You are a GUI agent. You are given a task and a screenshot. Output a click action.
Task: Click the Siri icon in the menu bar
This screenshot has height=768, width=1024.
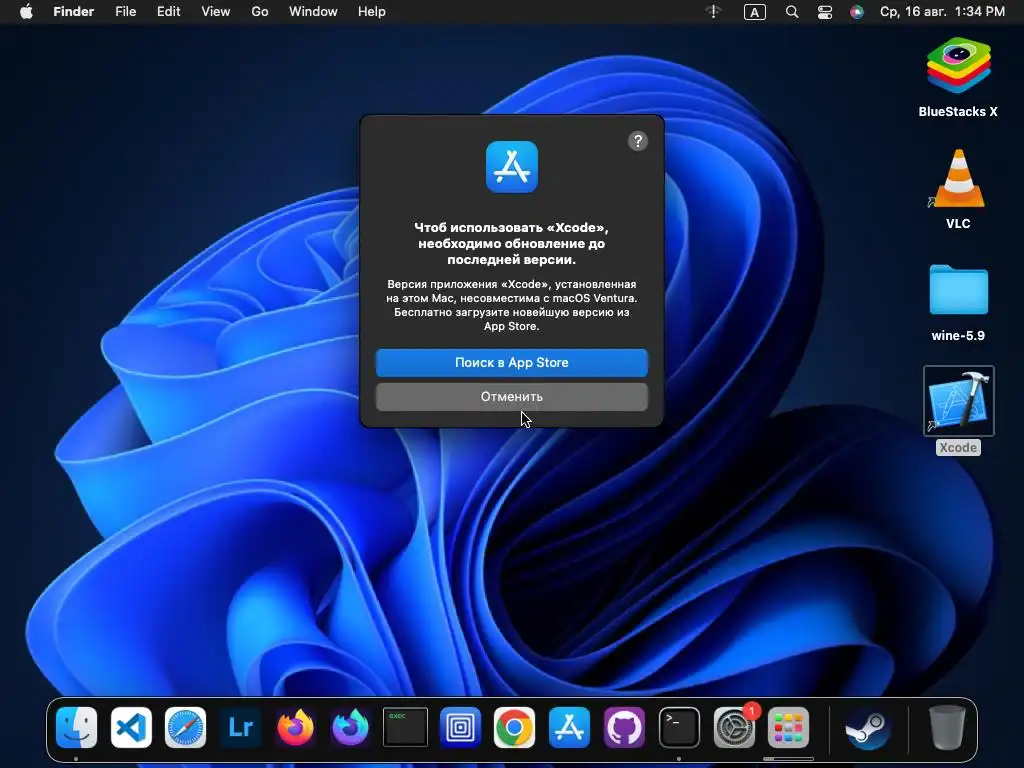tap(857, 12)
